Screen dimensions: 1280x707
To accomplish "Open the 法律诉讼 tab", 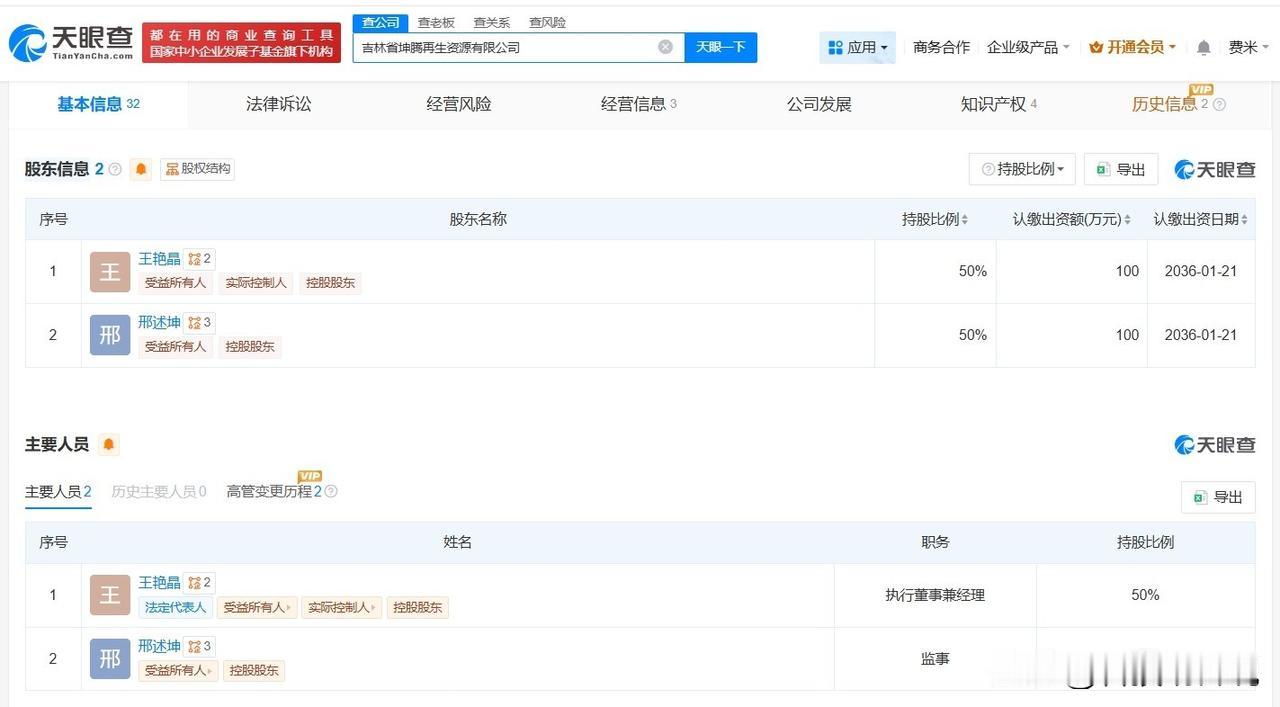I will (279, 104).
